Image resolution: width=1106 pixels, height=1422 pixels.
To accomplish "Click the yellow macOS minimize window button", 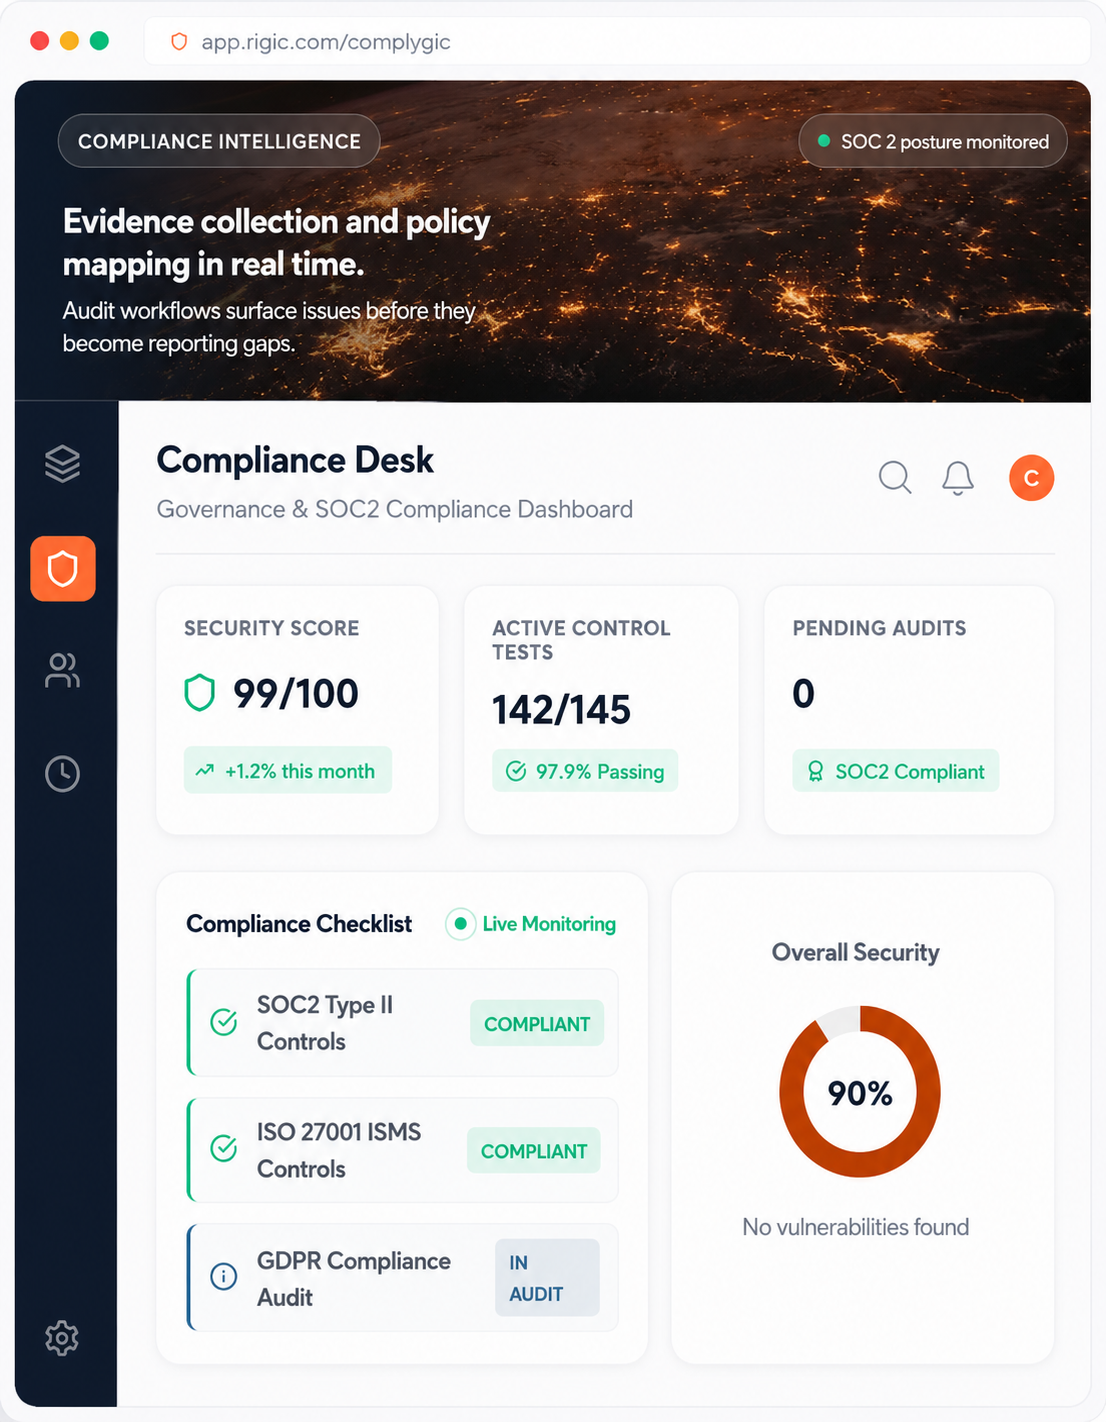I will pyautogui.click(x=69, y=41).
